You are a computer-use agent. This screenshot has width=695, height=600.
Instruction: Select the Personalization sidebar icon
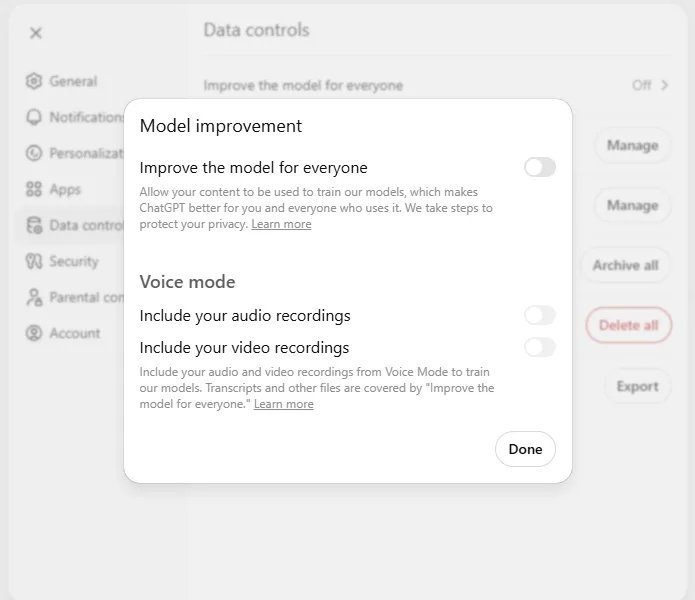click(x=34, y=153)
